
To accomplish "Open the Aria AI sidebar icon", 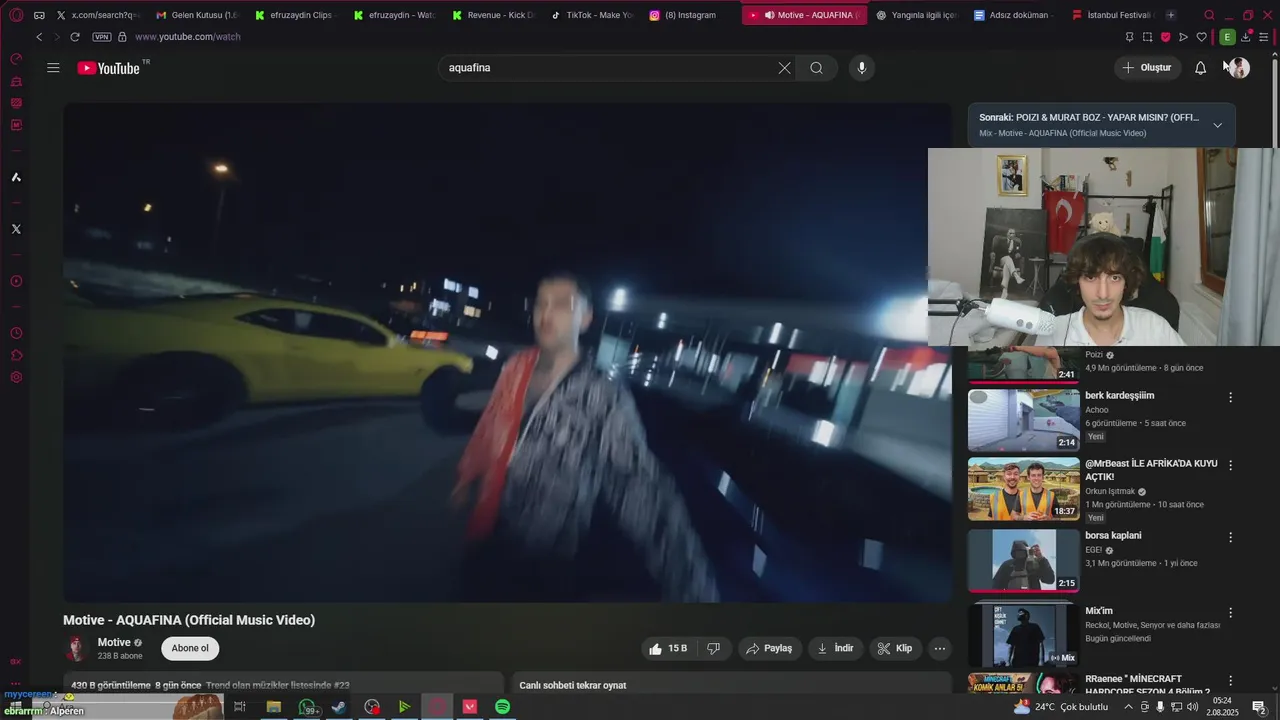I will coord(16,177).
